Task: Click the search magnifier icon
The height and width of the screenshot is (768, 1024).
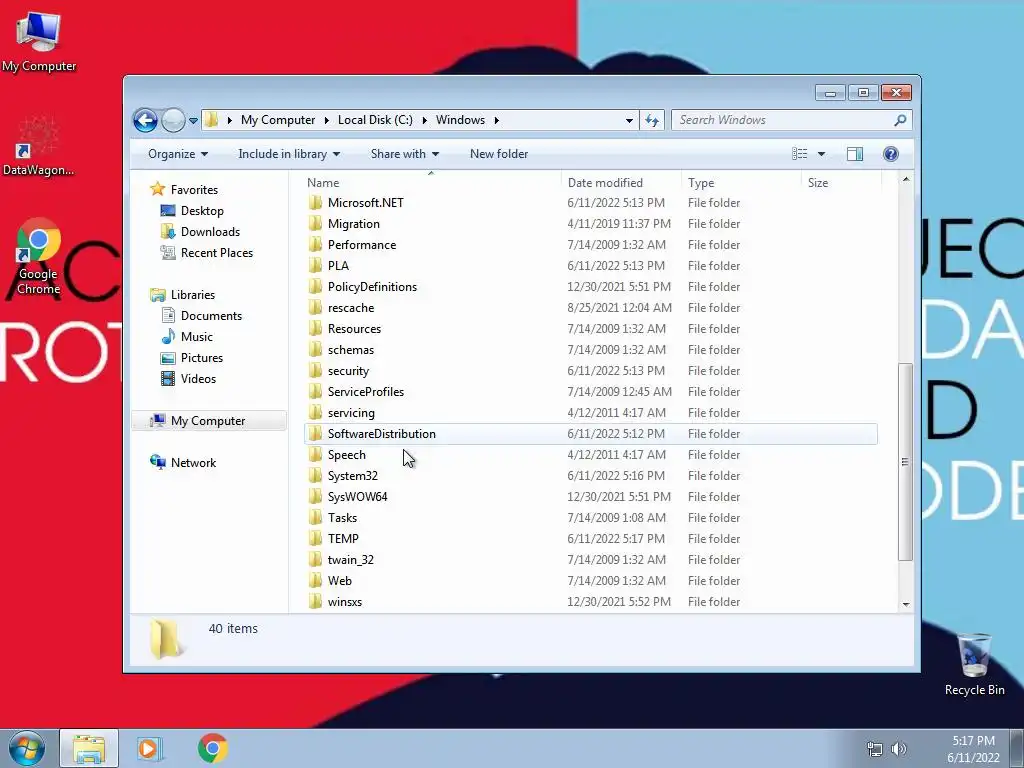Action: (900, 120)
